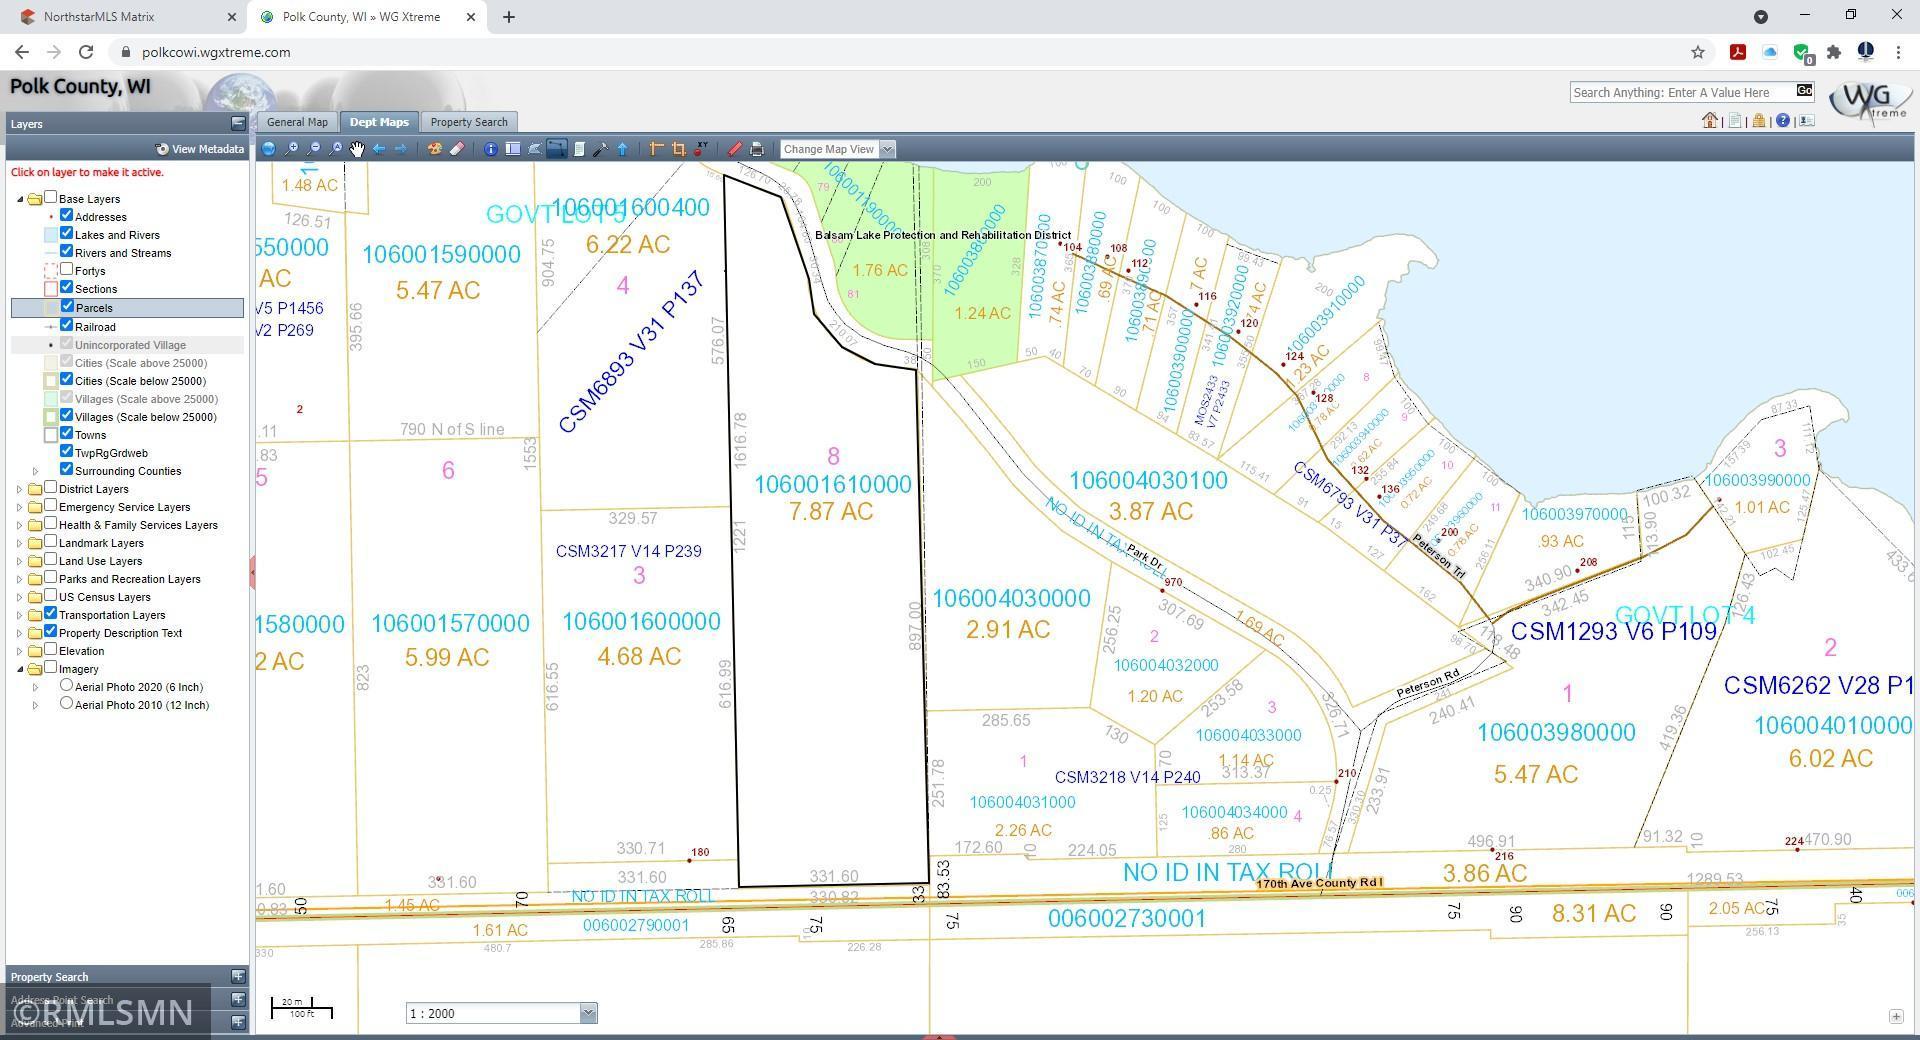
Task: Go to home page house icon
Action: point(1710,120)
